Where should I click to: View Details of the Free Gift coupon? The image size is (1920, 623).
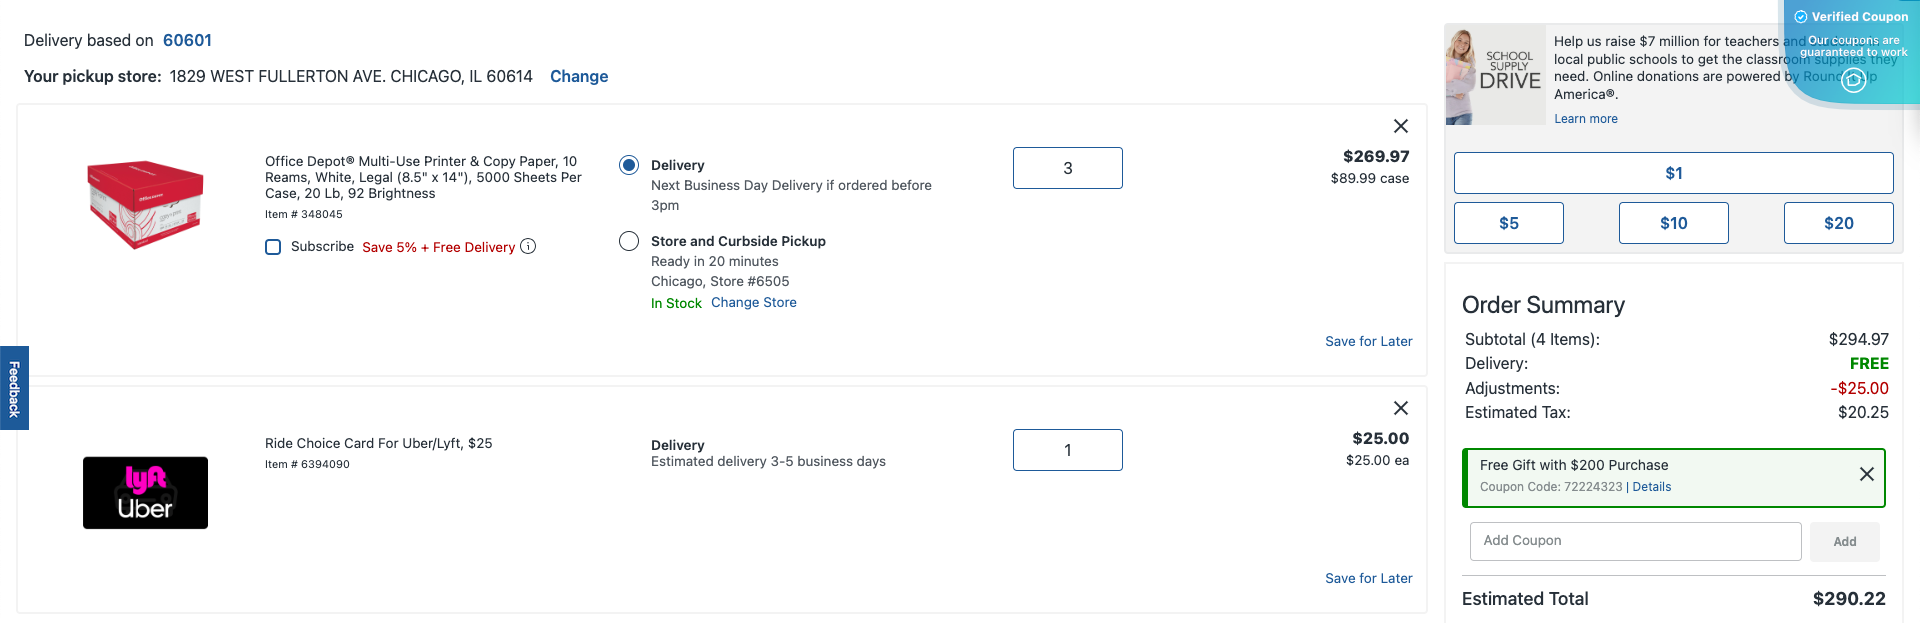coord(1652,487)
